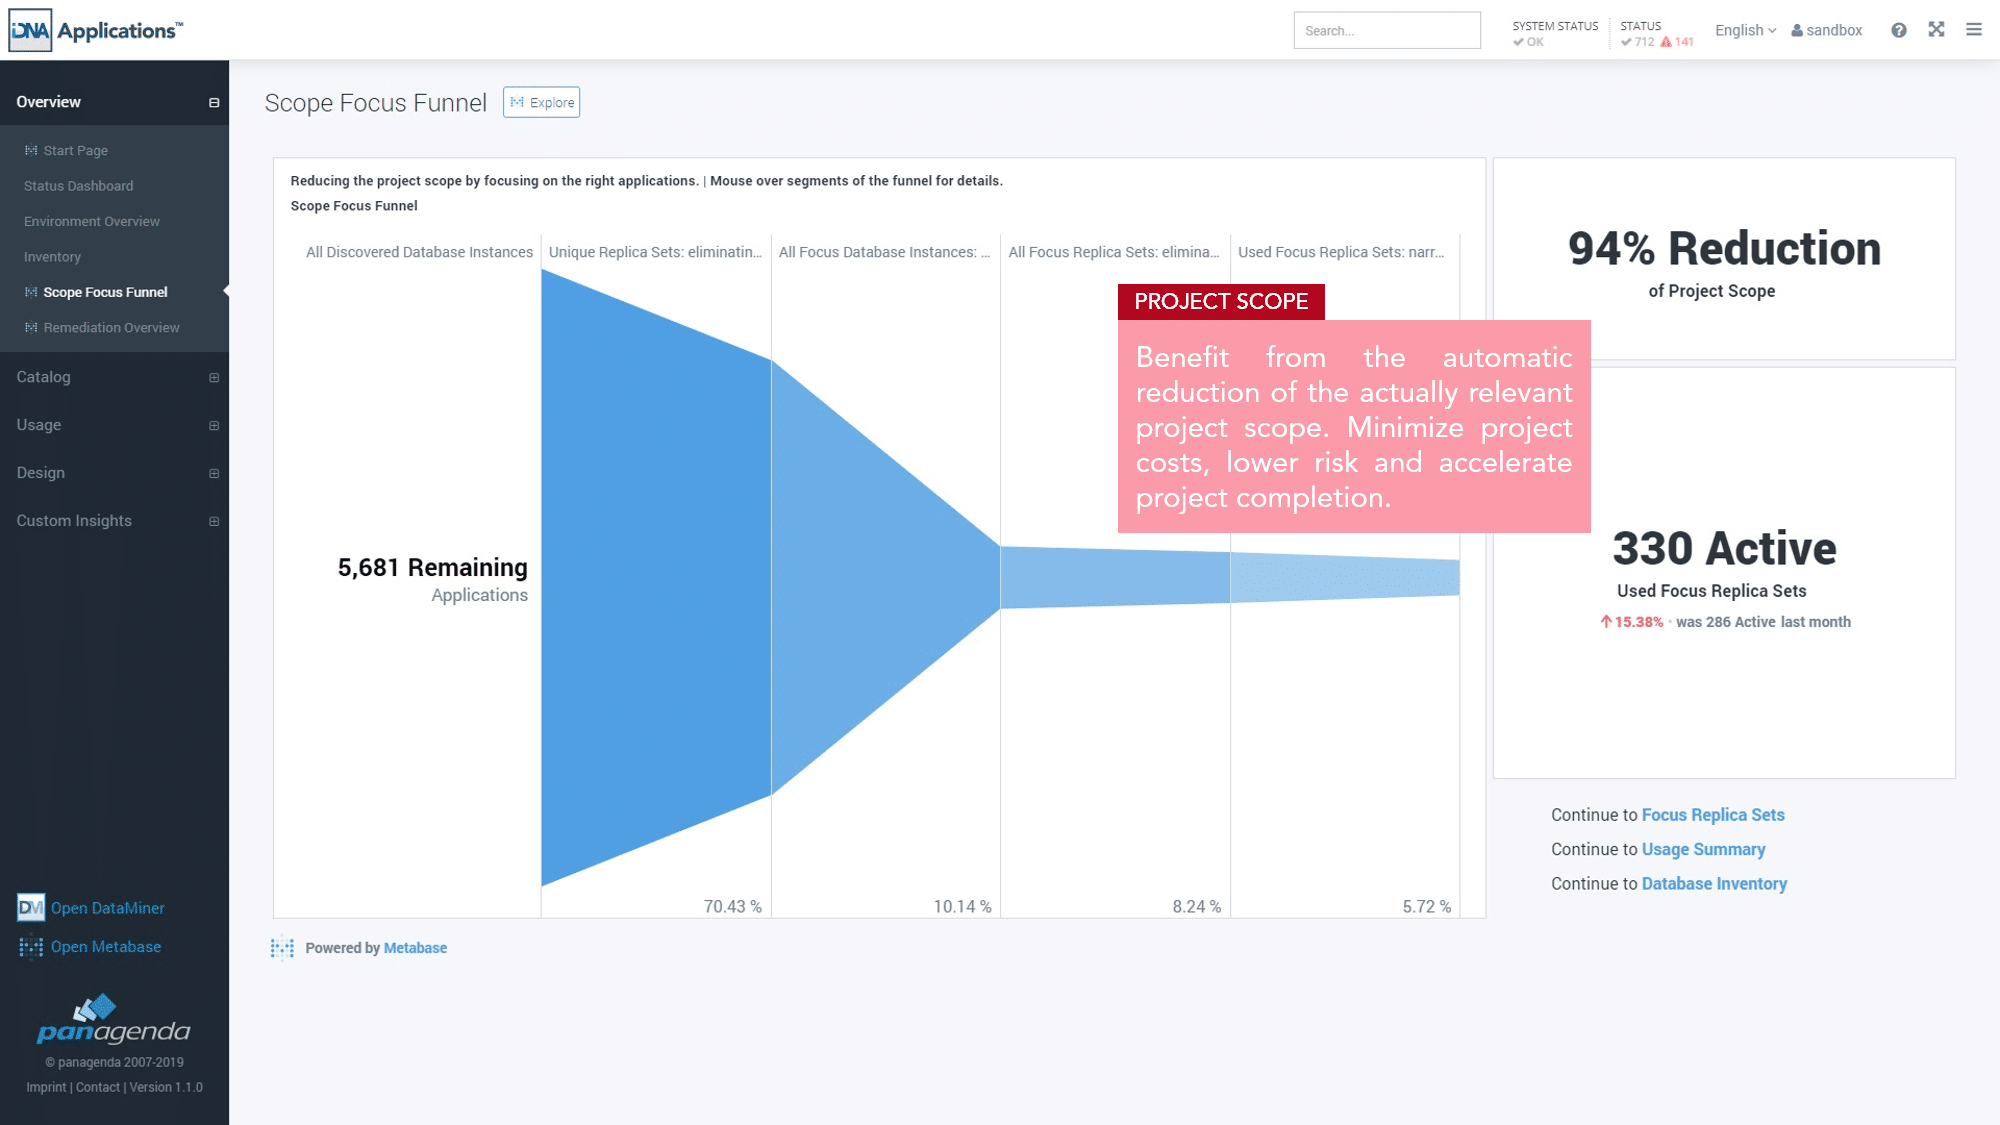Expand the Custom Insights section
The height and width of the screenshot is (1125, 2000).
point(213,521)
